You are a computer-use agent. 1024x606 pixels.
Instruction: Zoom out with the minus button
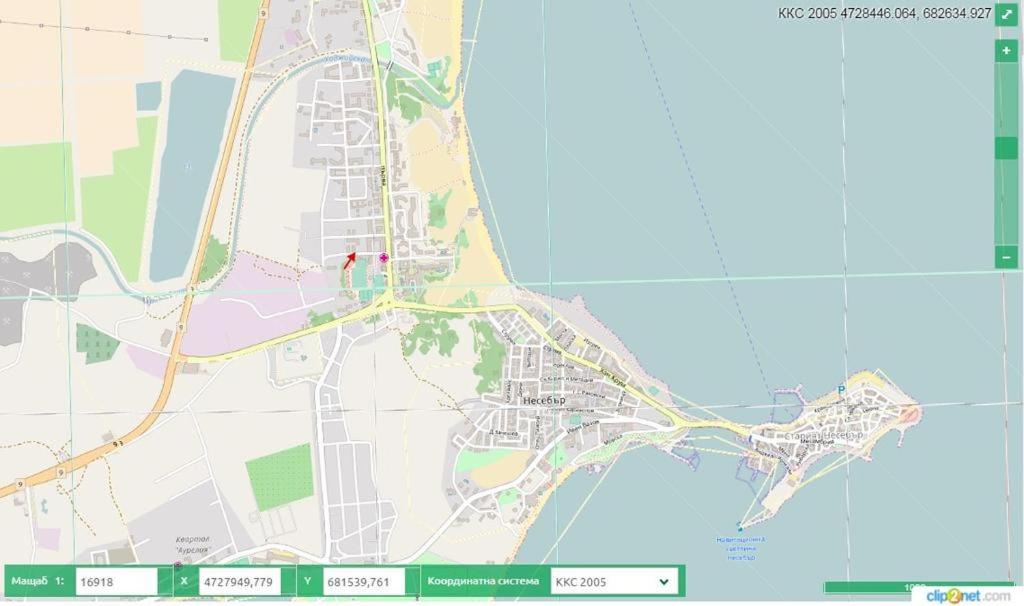[x=1006, y=257]
